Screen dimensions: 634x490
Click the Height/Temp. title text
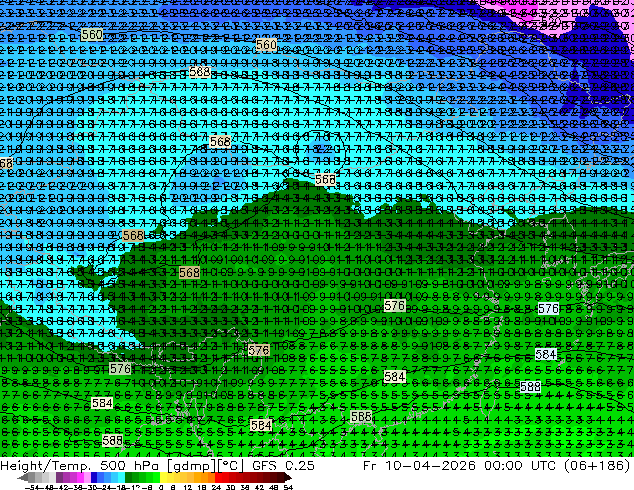coord(45,466)
